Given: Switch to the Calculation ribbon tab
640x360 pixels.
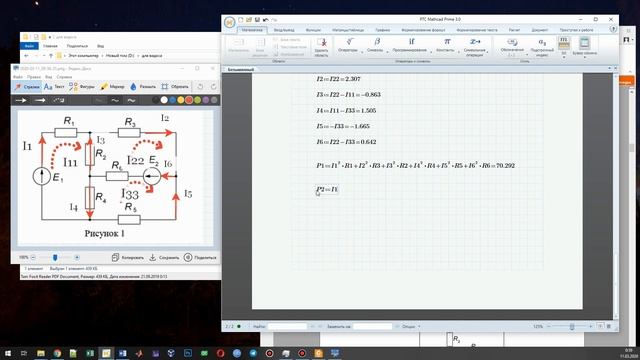Looking at the screenshot, I should pos(514,30).
